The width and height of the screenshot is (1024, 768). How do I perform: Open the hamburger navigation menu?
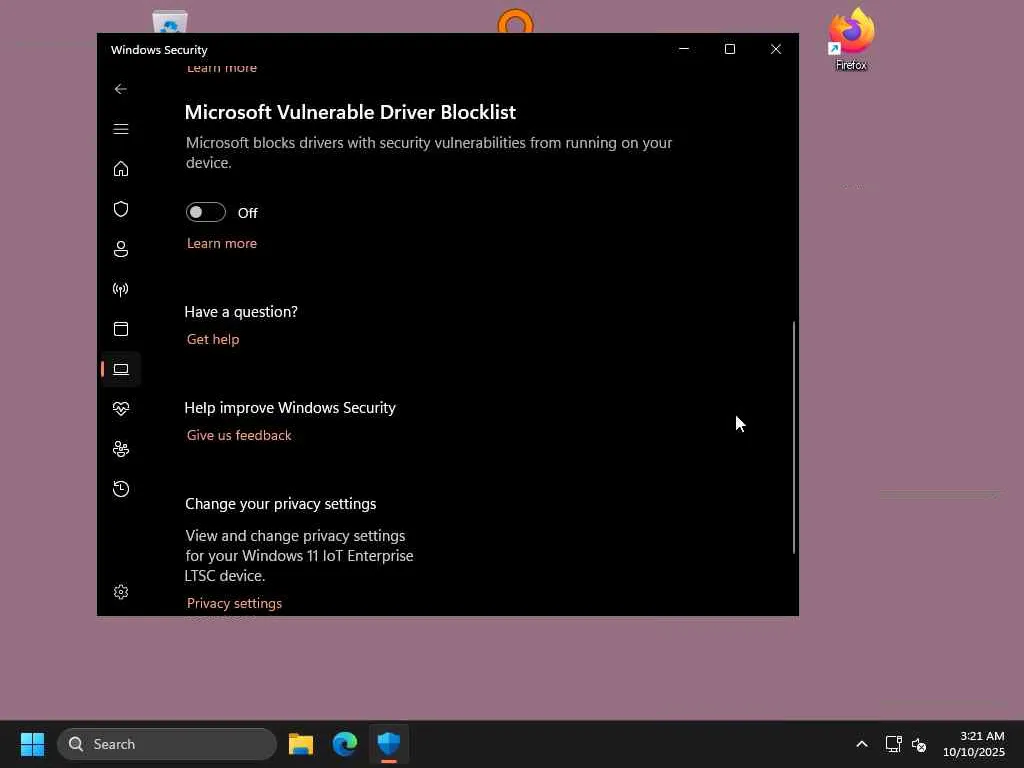click(121, 129)
